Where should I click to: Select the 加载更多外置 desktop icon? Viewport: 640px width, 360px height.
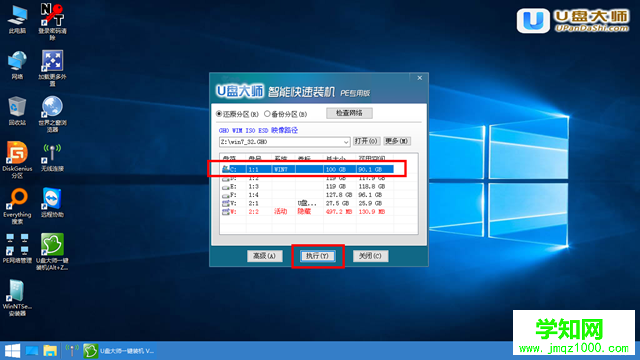[52, 68]
